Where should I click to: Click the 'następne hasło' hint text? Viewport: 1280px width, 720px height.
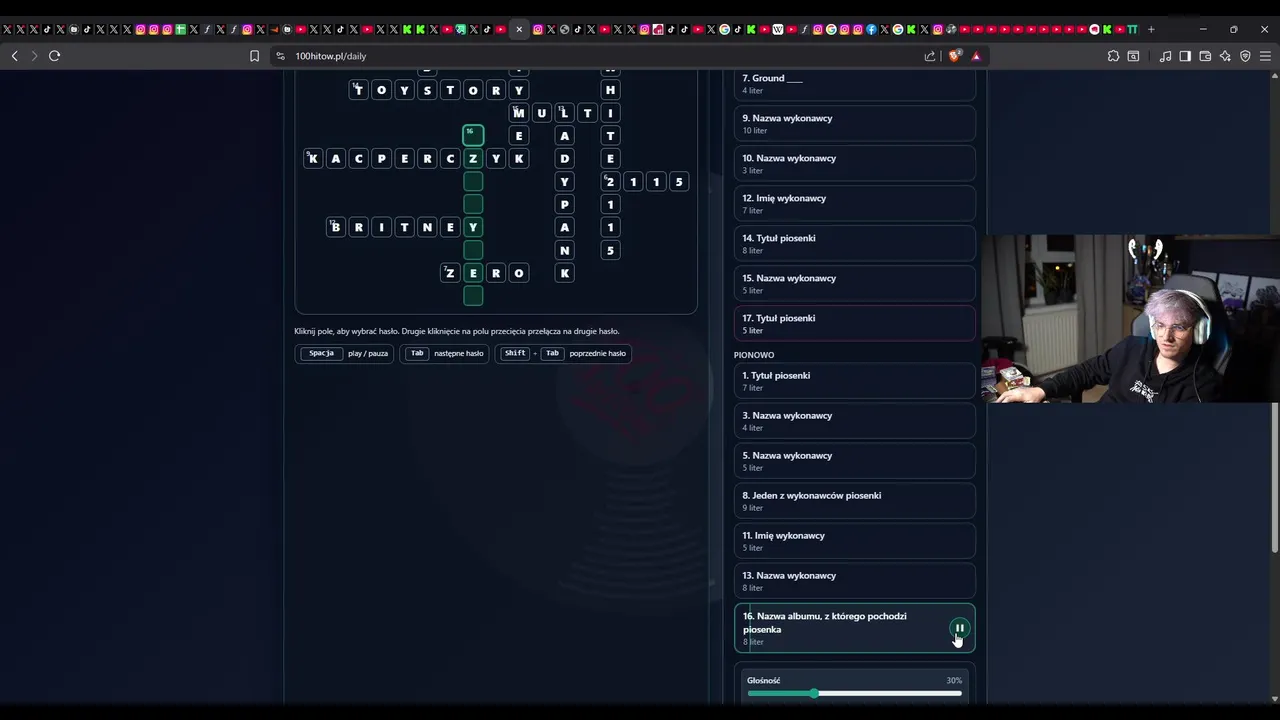tap(458, 353)
